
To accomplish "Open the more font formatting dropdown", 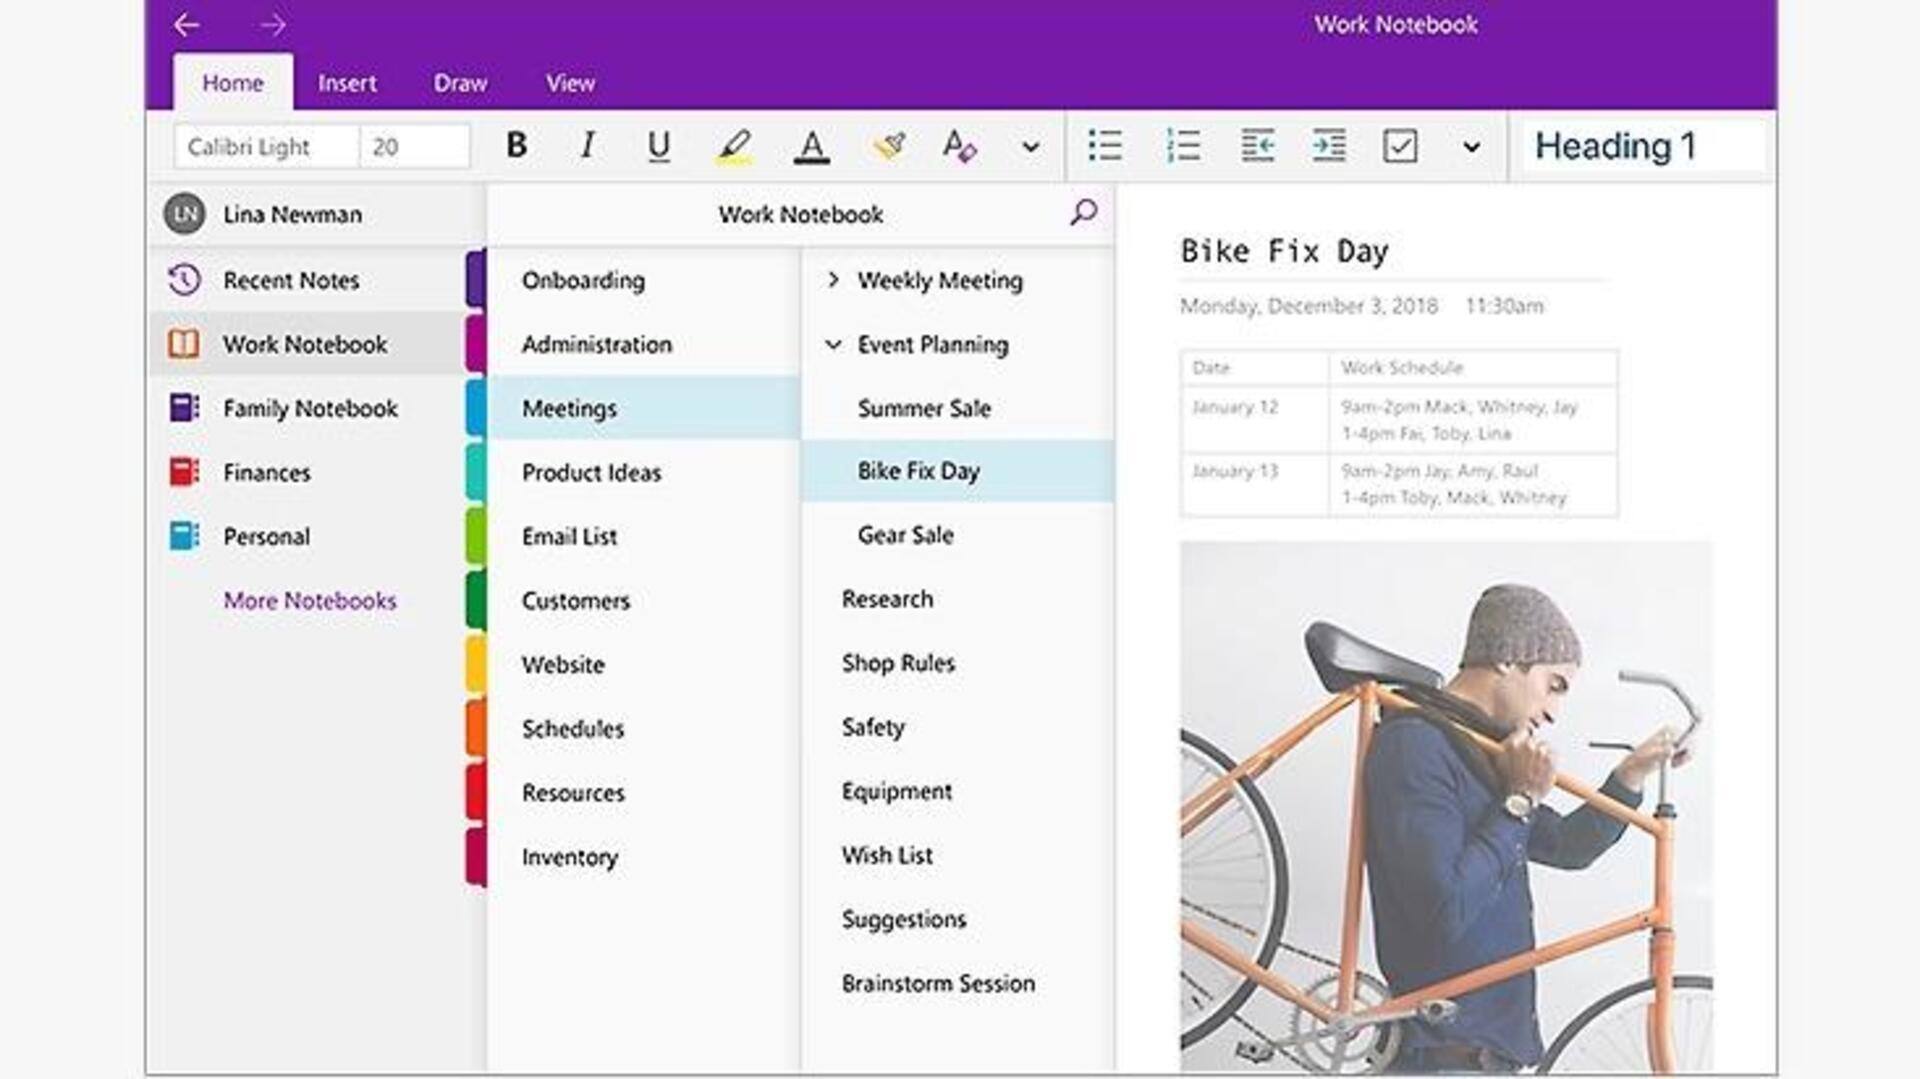I will pyautogui.click(x=1030, y=147).
